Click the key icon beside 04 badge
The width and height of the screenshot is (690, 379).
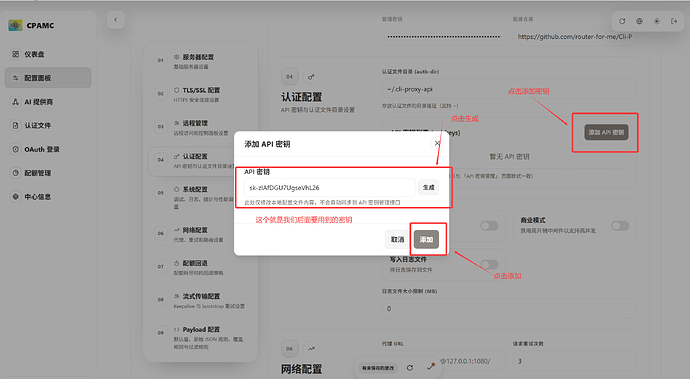click(x=311, y=77)
